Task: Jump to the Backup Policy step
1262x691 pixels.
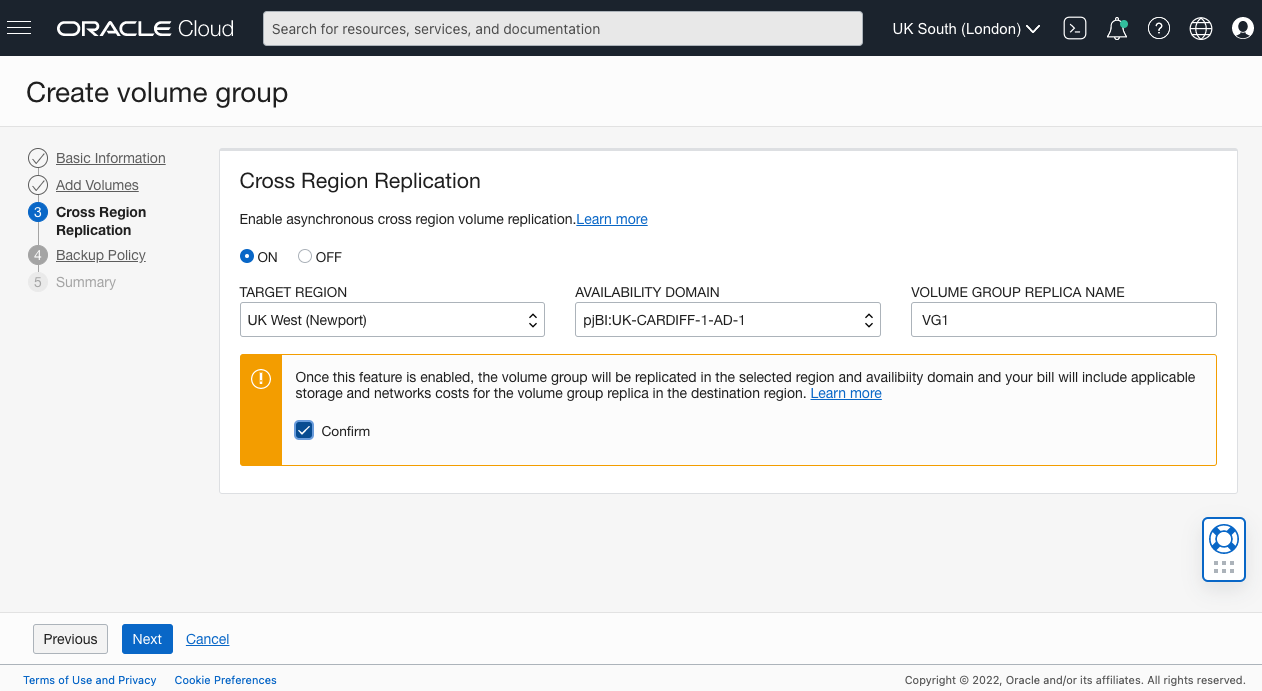Action: coord(100,255)
